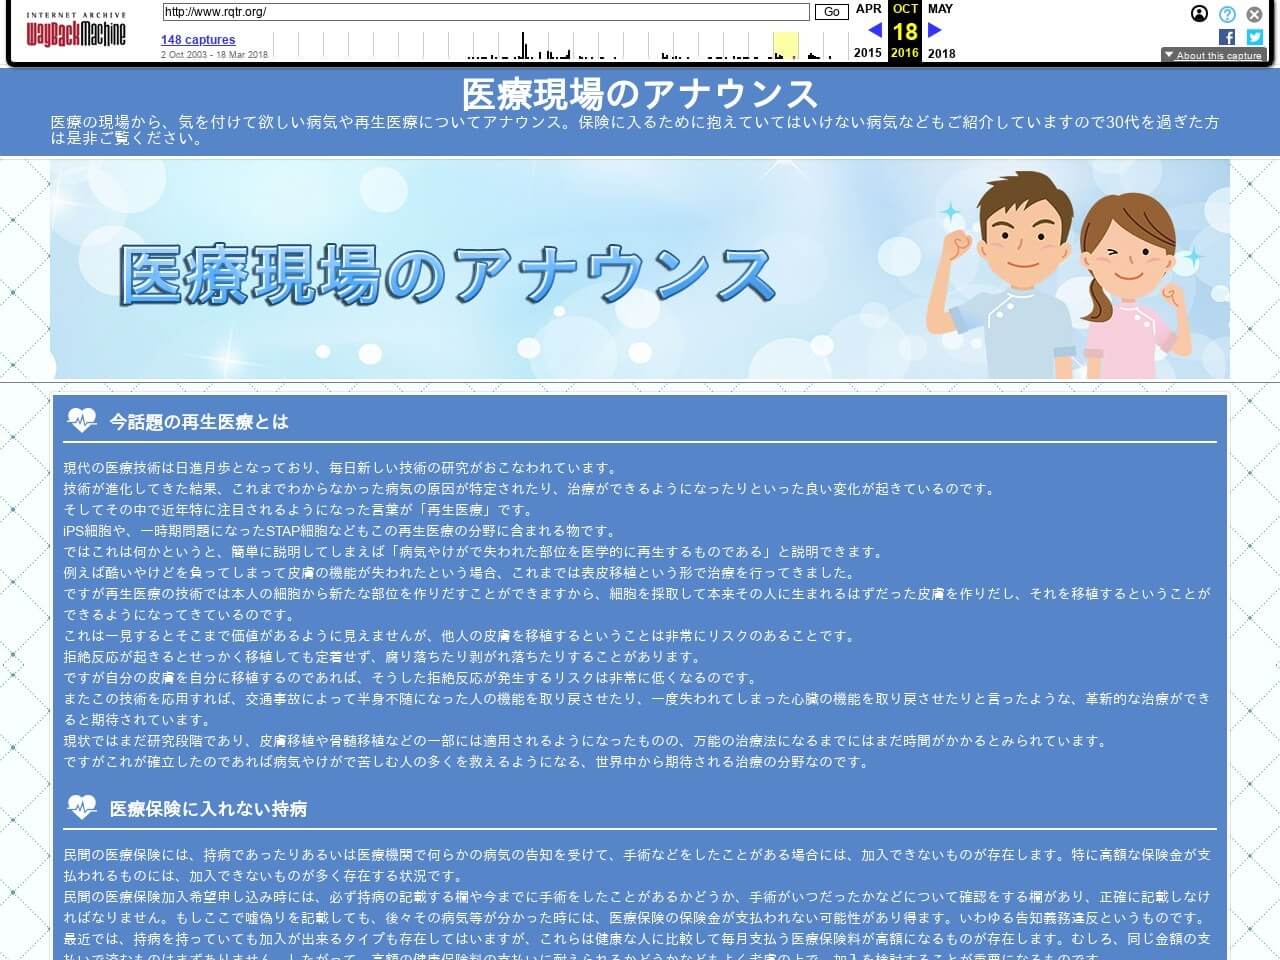
Task: Expand the About this capture dropdown
Action: 1213,55
